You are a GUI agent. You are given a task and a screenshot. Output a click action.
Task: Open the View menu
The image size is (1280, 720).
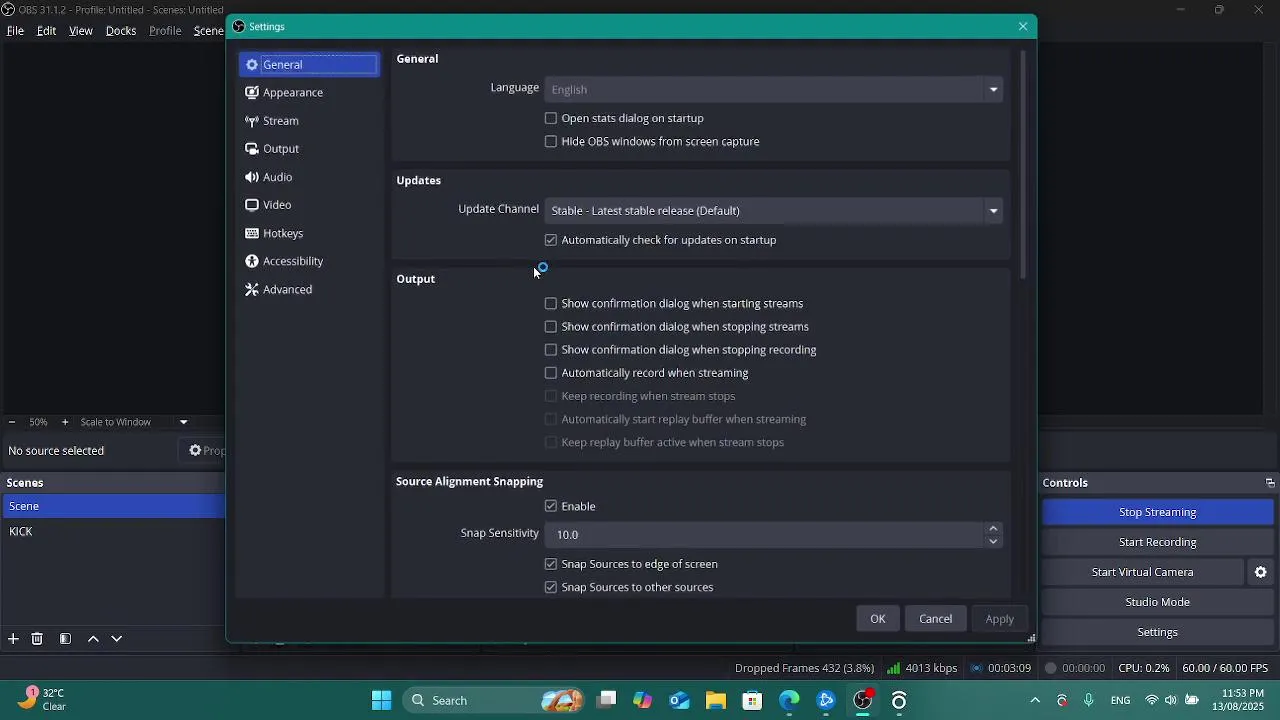[x=81, y=31]
